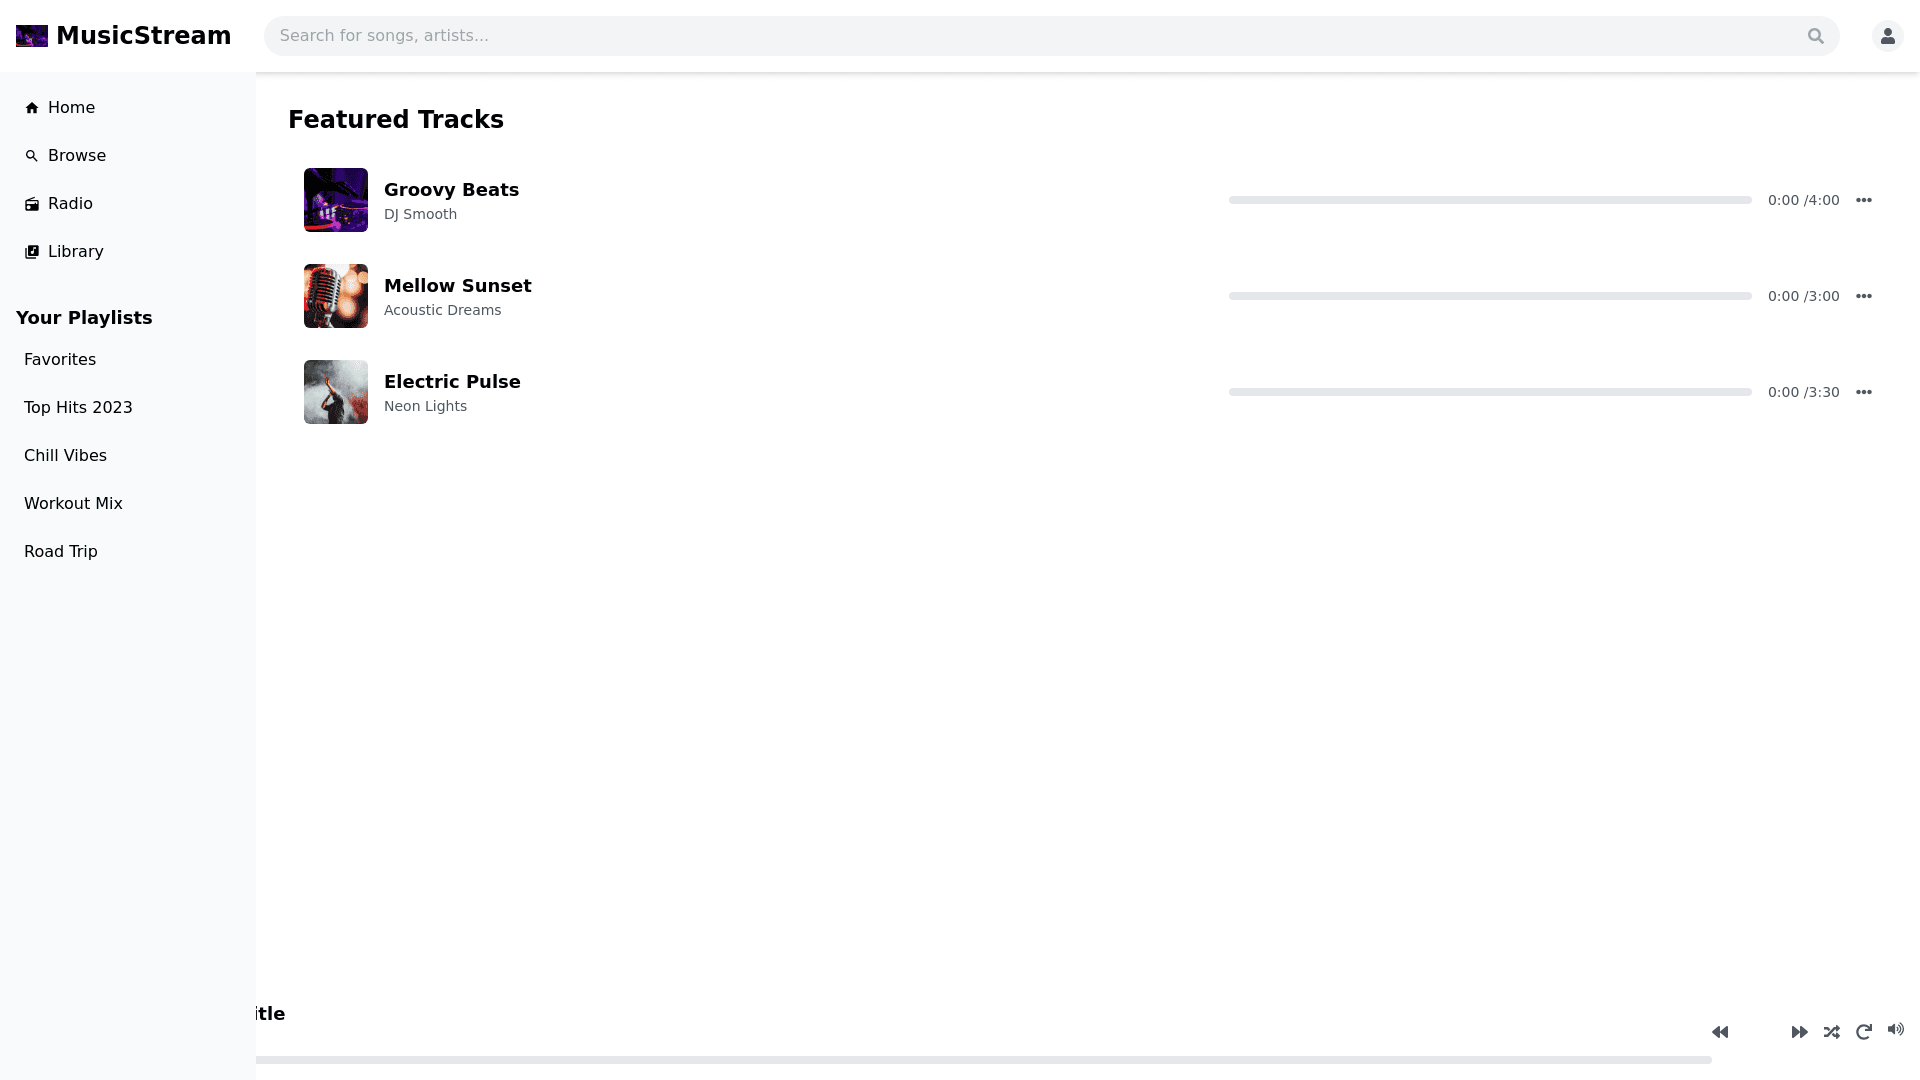Screen dimensions: 1920x1080
Task: Toggle shuffle playback icon
Action: click(x=1831, y=1032)
